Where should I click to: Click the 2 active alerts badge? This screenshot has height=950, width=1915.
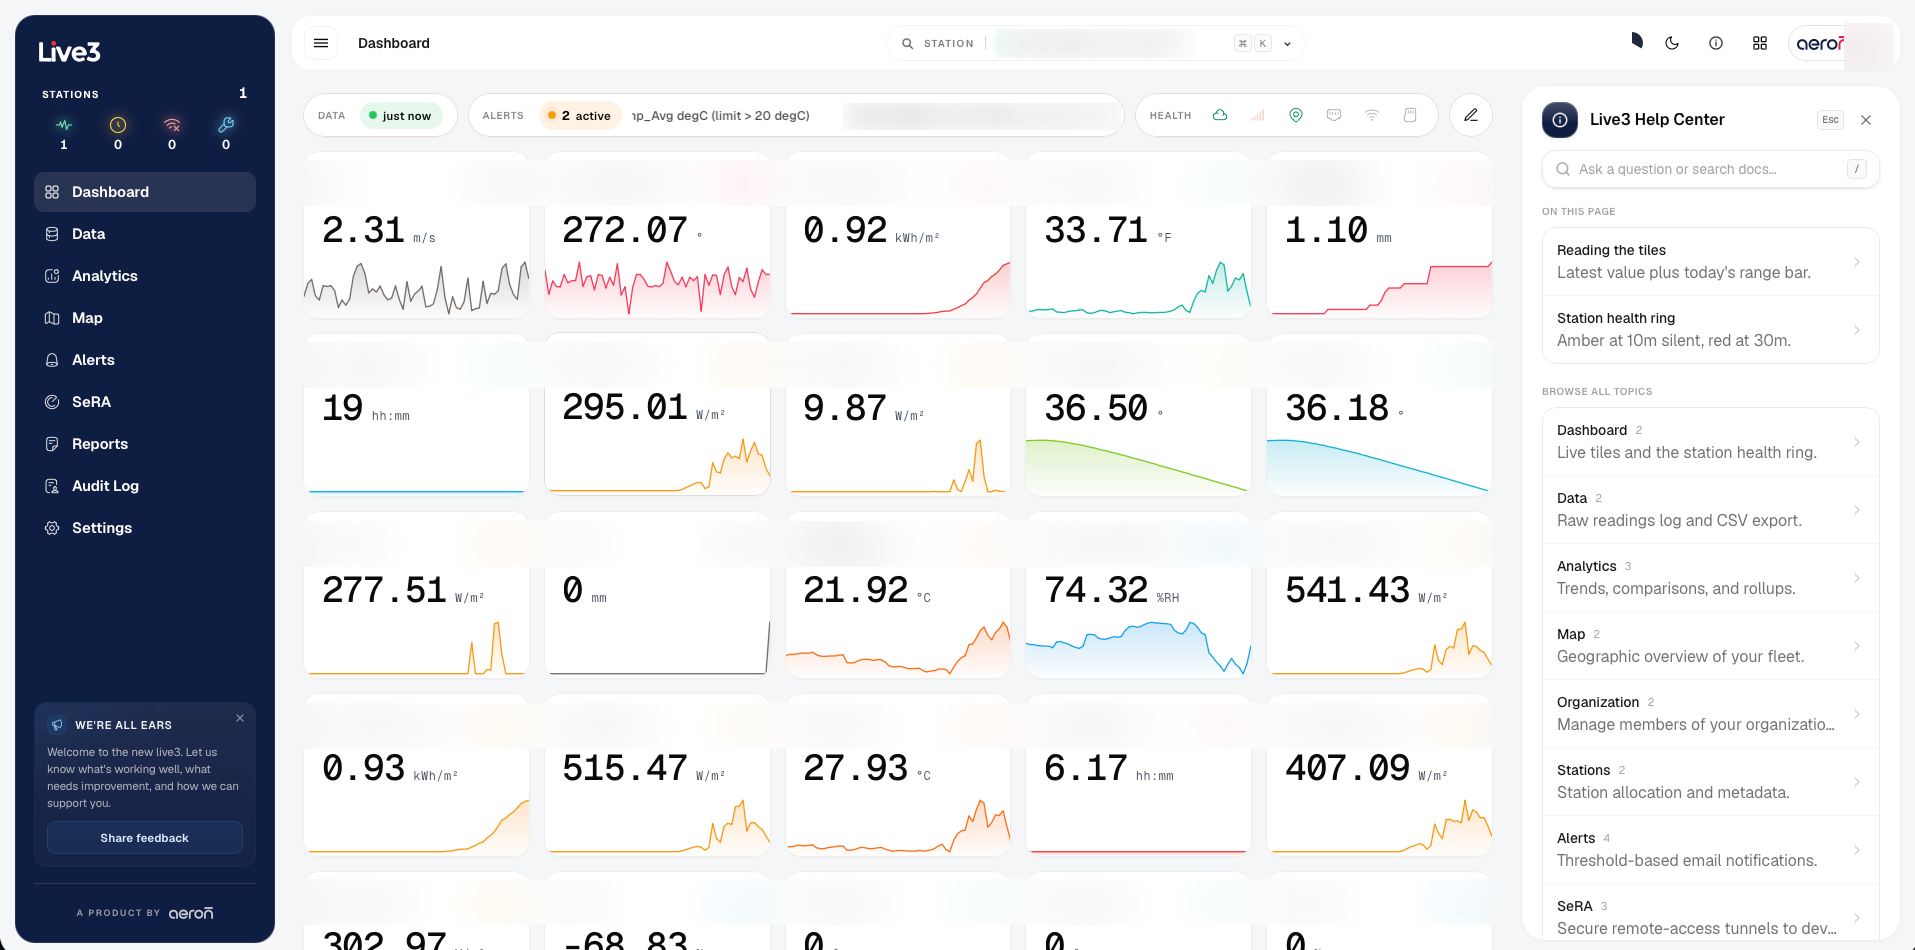point(580,116)
